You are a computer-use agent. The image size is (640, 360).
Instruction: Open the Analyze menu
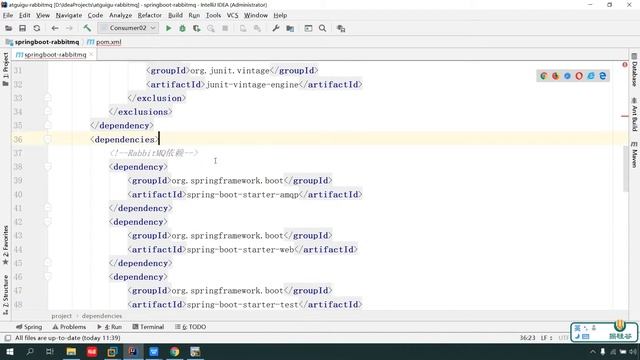(120, 15)
